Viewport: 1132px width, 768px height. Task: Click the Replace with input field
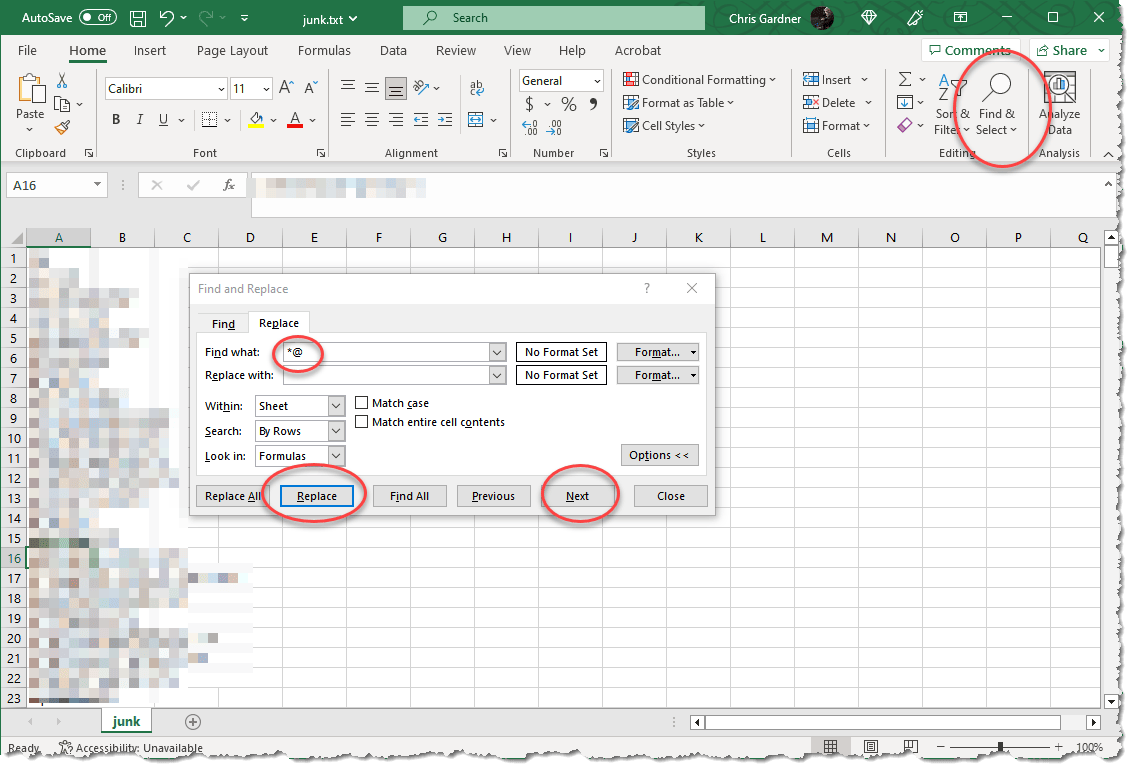pos(386,375)
